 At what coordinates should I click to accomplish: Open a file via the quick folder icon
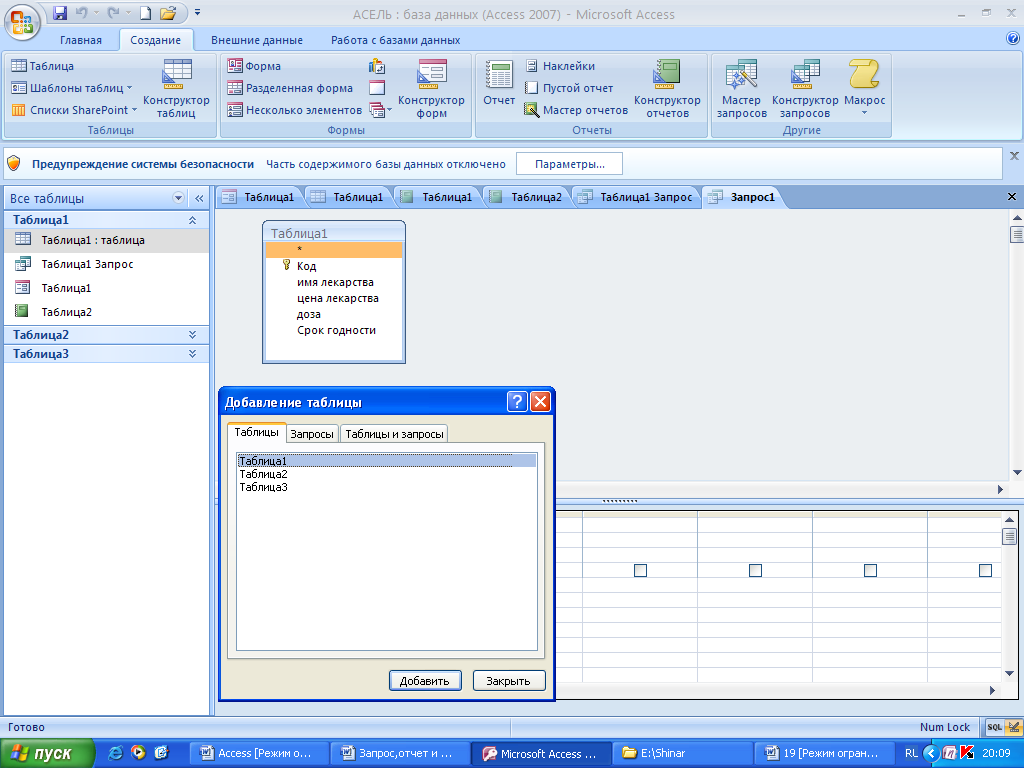[x=168, y=13]
